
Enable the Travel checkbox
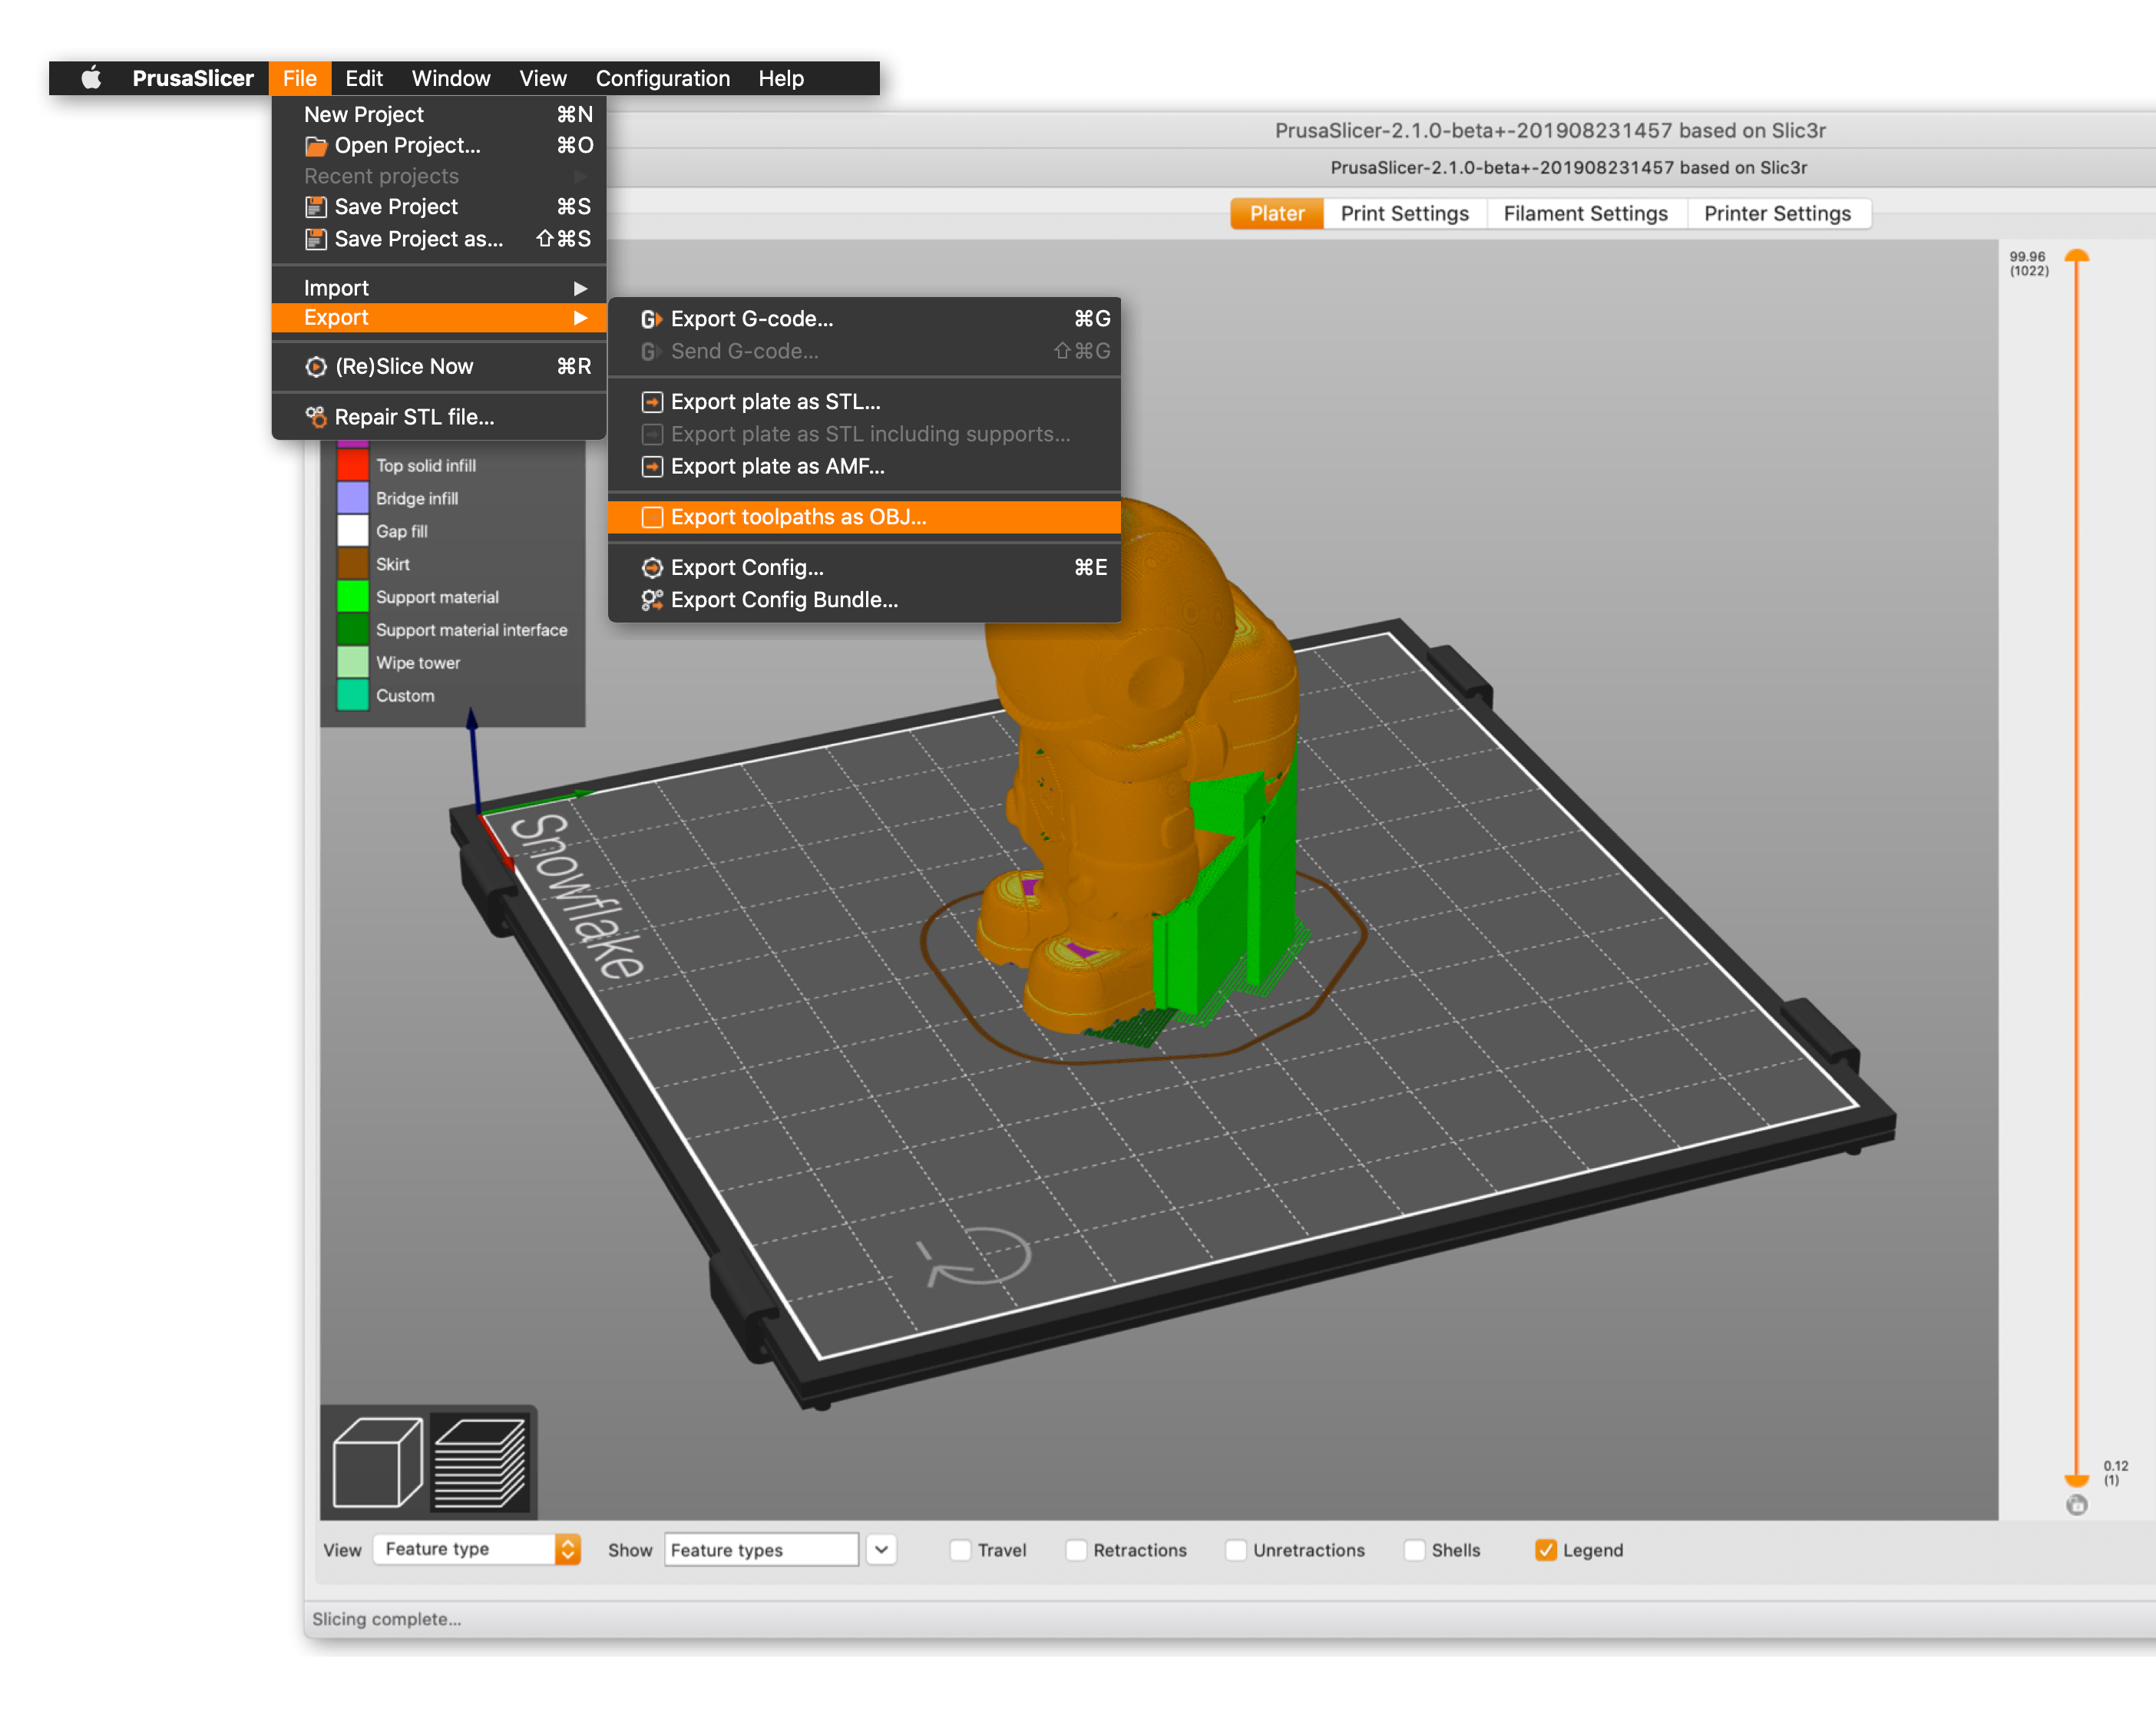click(x=960, y=1550)
